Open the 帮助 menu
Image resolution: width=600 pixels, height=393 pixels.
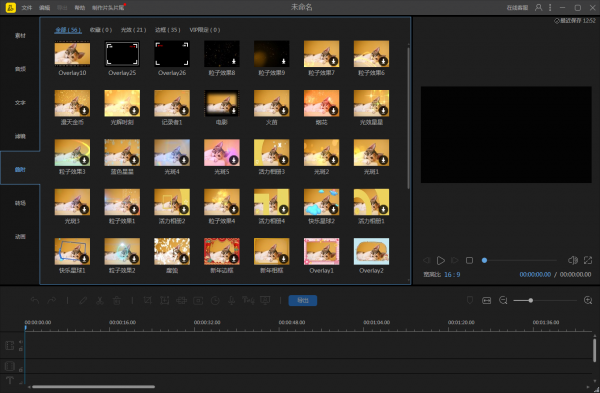tap(80, 8)
